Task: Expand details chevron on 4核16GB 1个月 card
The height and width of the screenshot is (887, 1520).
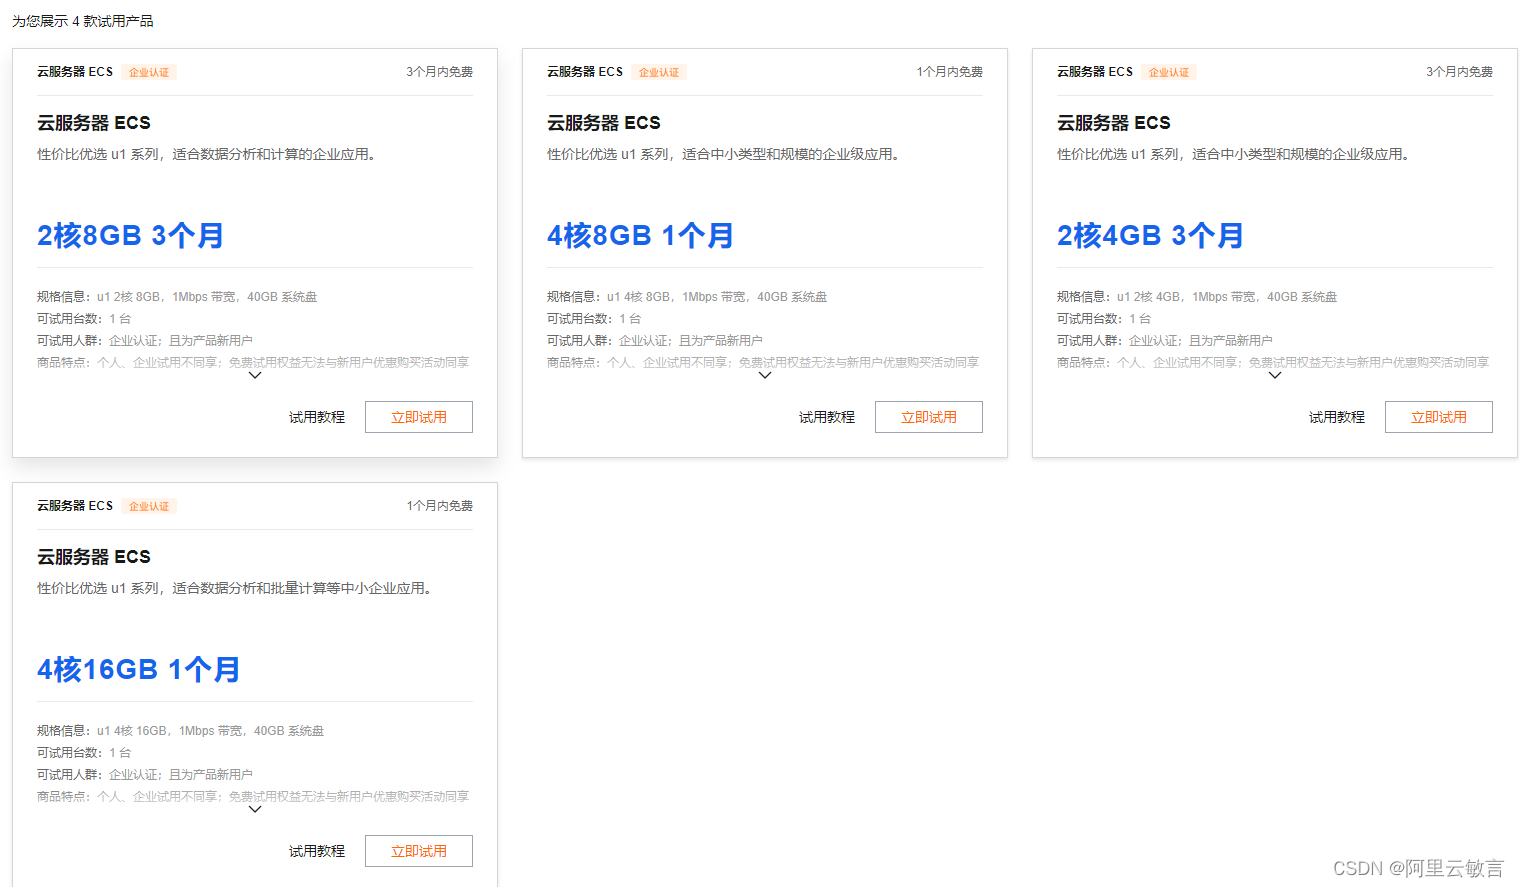Action: point(255,810)
